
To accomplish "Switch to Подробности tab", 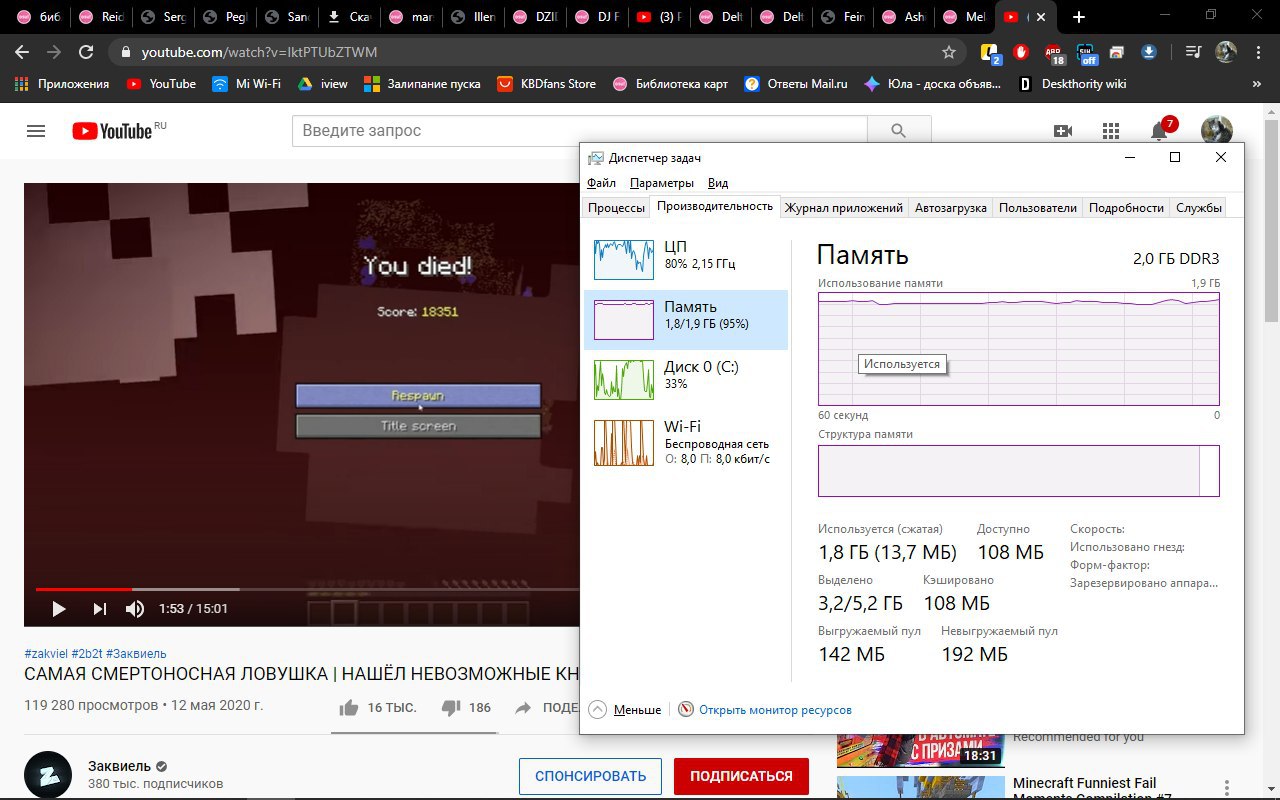I will click(x=1126, y=208).
